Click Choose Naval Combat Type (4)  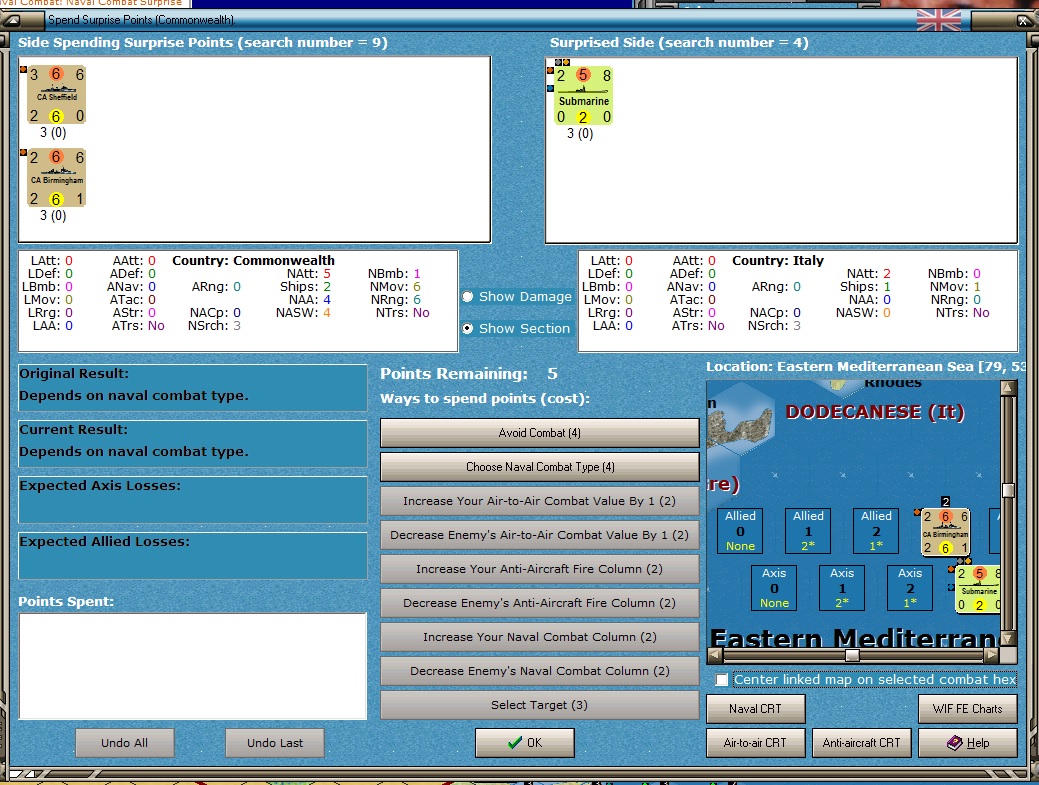click(x=539, y=467)
